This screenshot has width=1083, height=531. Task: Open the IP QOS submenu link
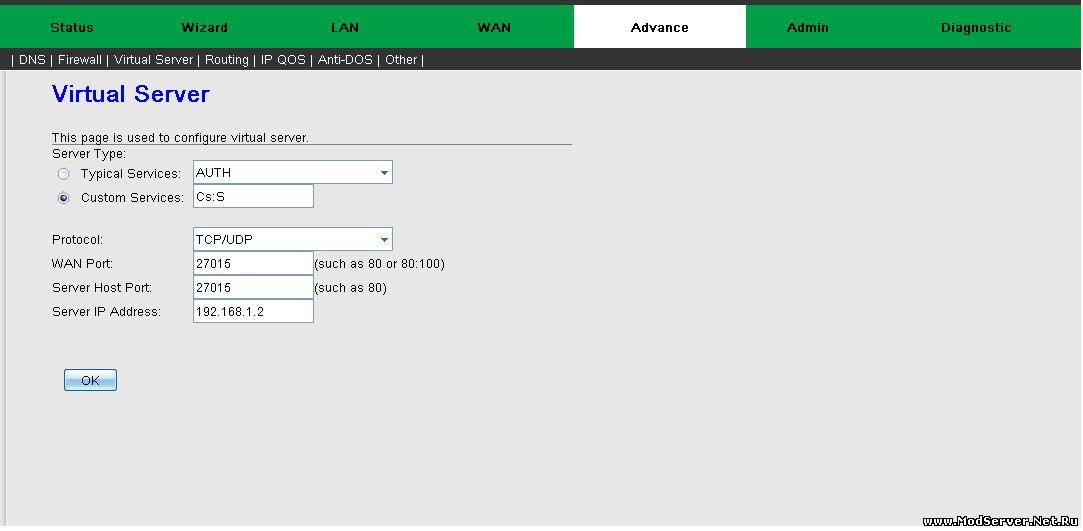tap(282, 59)
